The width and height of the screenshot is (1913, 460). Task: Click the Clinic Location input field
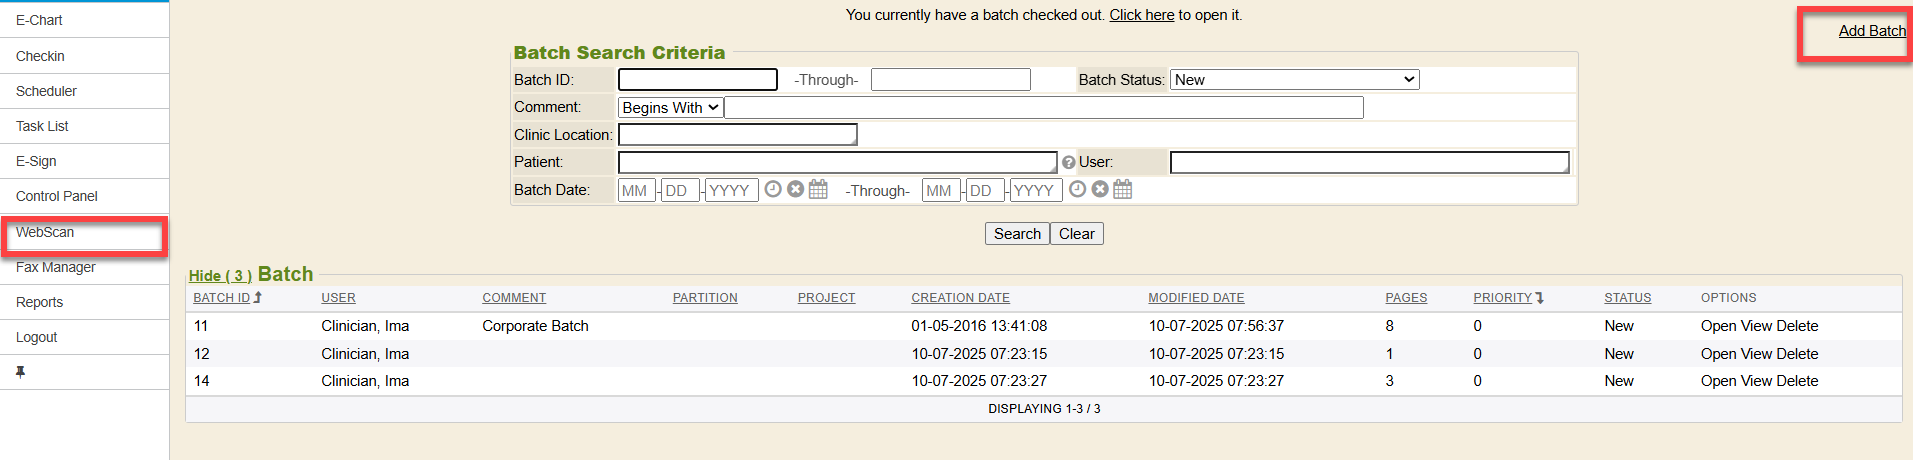tap(737, 135)
